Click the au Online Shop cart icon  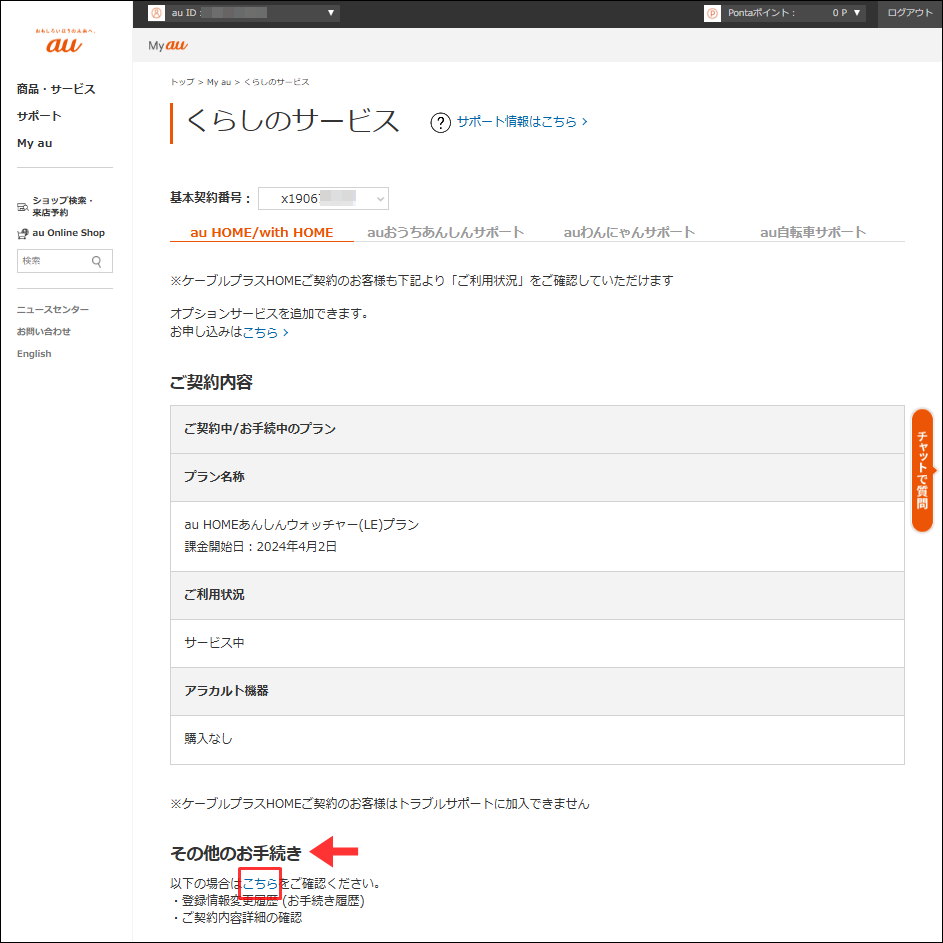point(21,233)
